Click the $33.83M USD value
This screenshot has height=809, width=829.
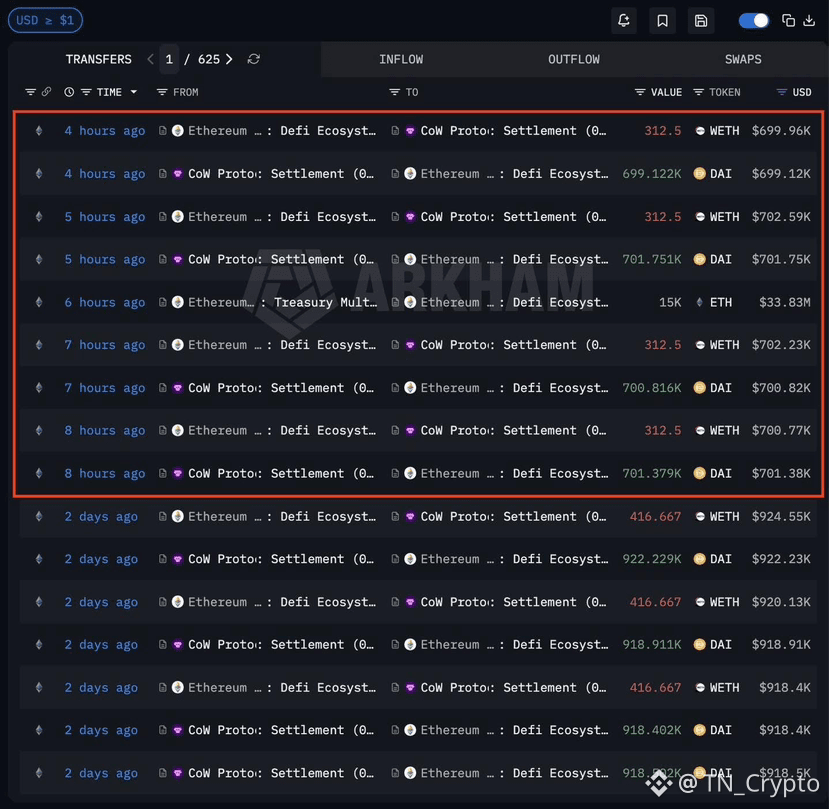click(785, 302)
